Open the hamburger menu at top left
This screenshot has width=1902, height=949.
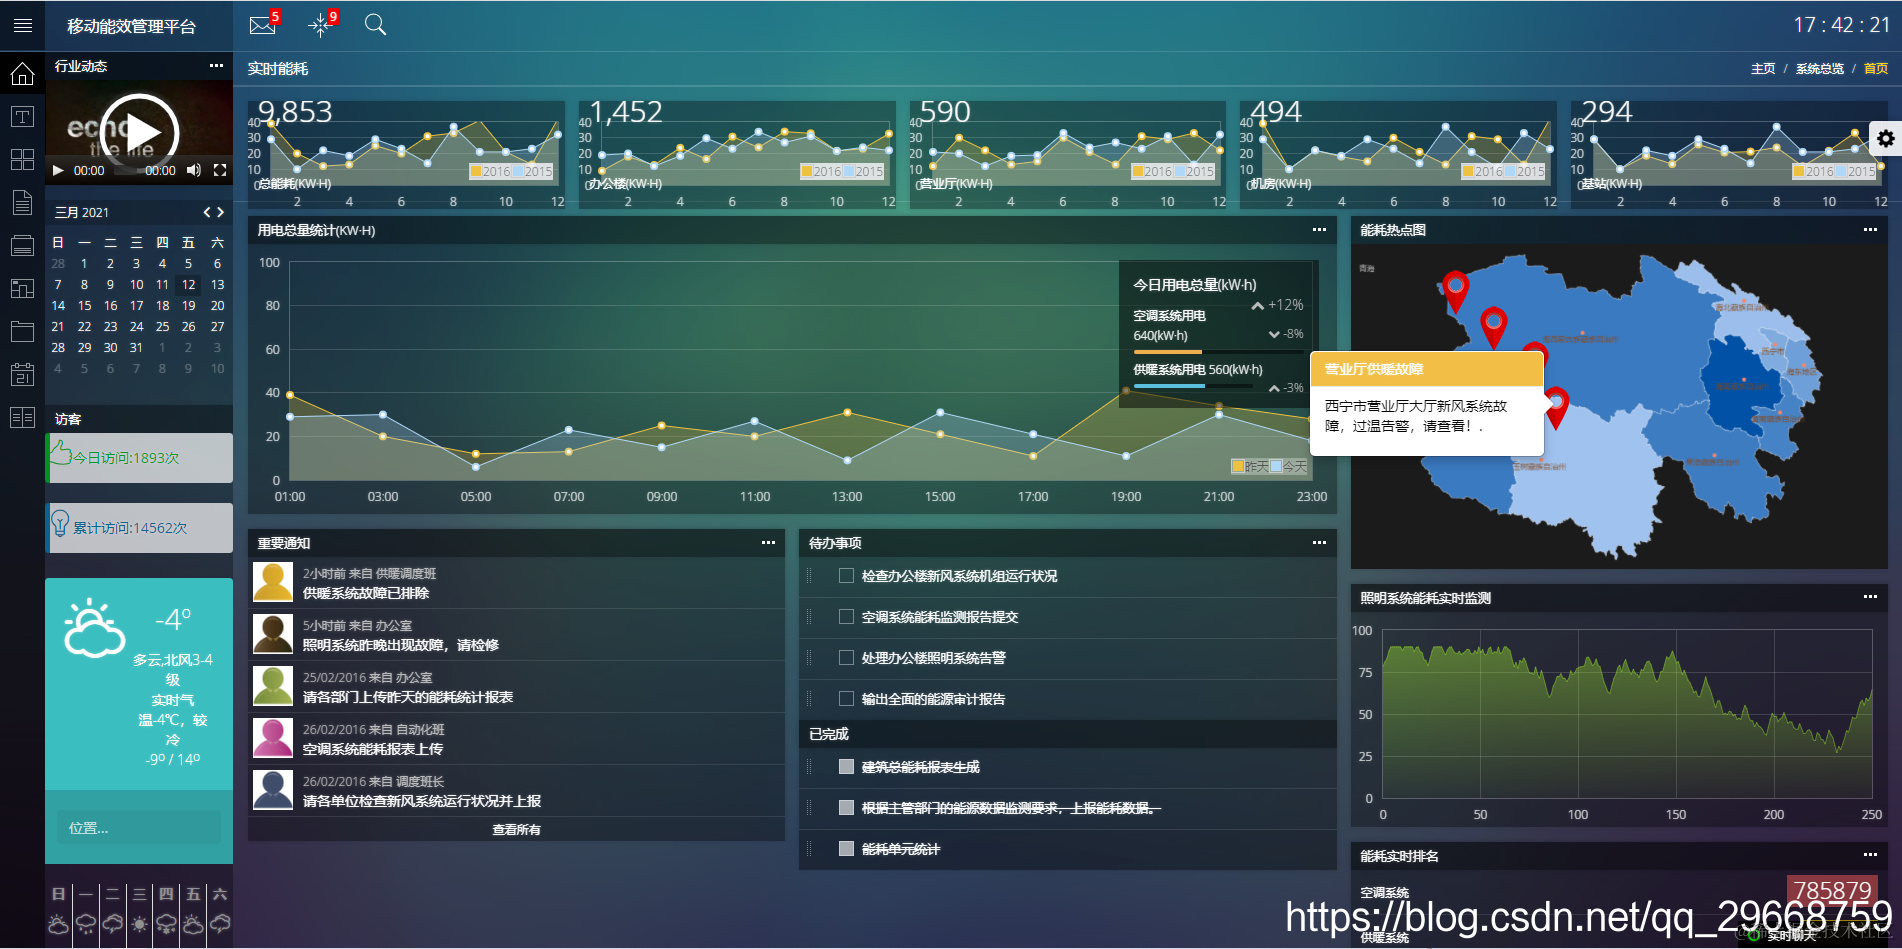pyautogui.click(x=22, y=26)
